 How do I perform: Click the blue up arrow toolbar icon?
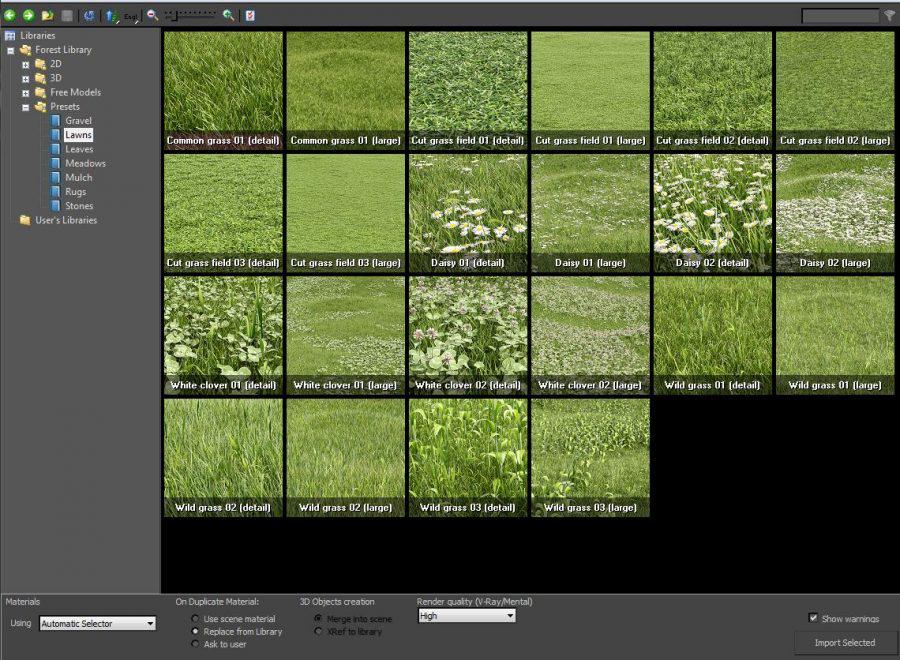(x=110, y=15)
